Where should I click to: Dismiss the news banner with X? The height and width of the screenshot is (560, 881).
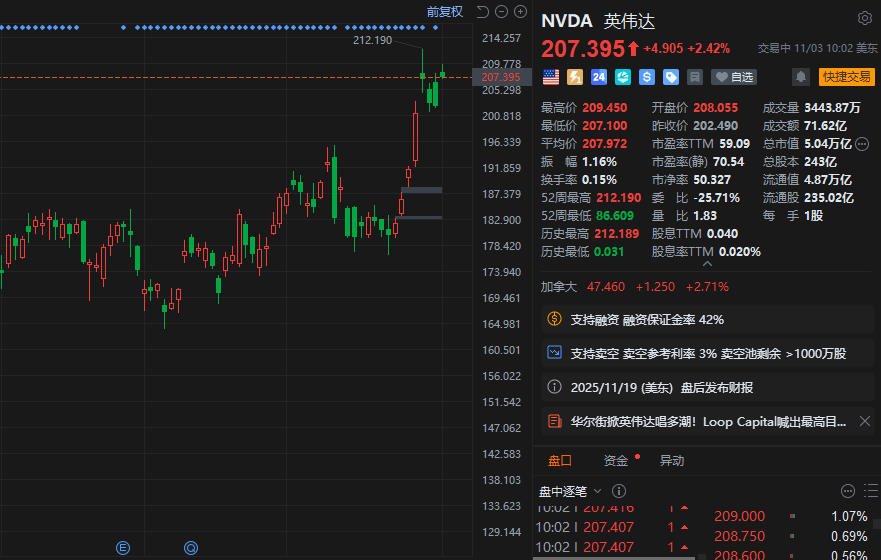pos(865,422)
